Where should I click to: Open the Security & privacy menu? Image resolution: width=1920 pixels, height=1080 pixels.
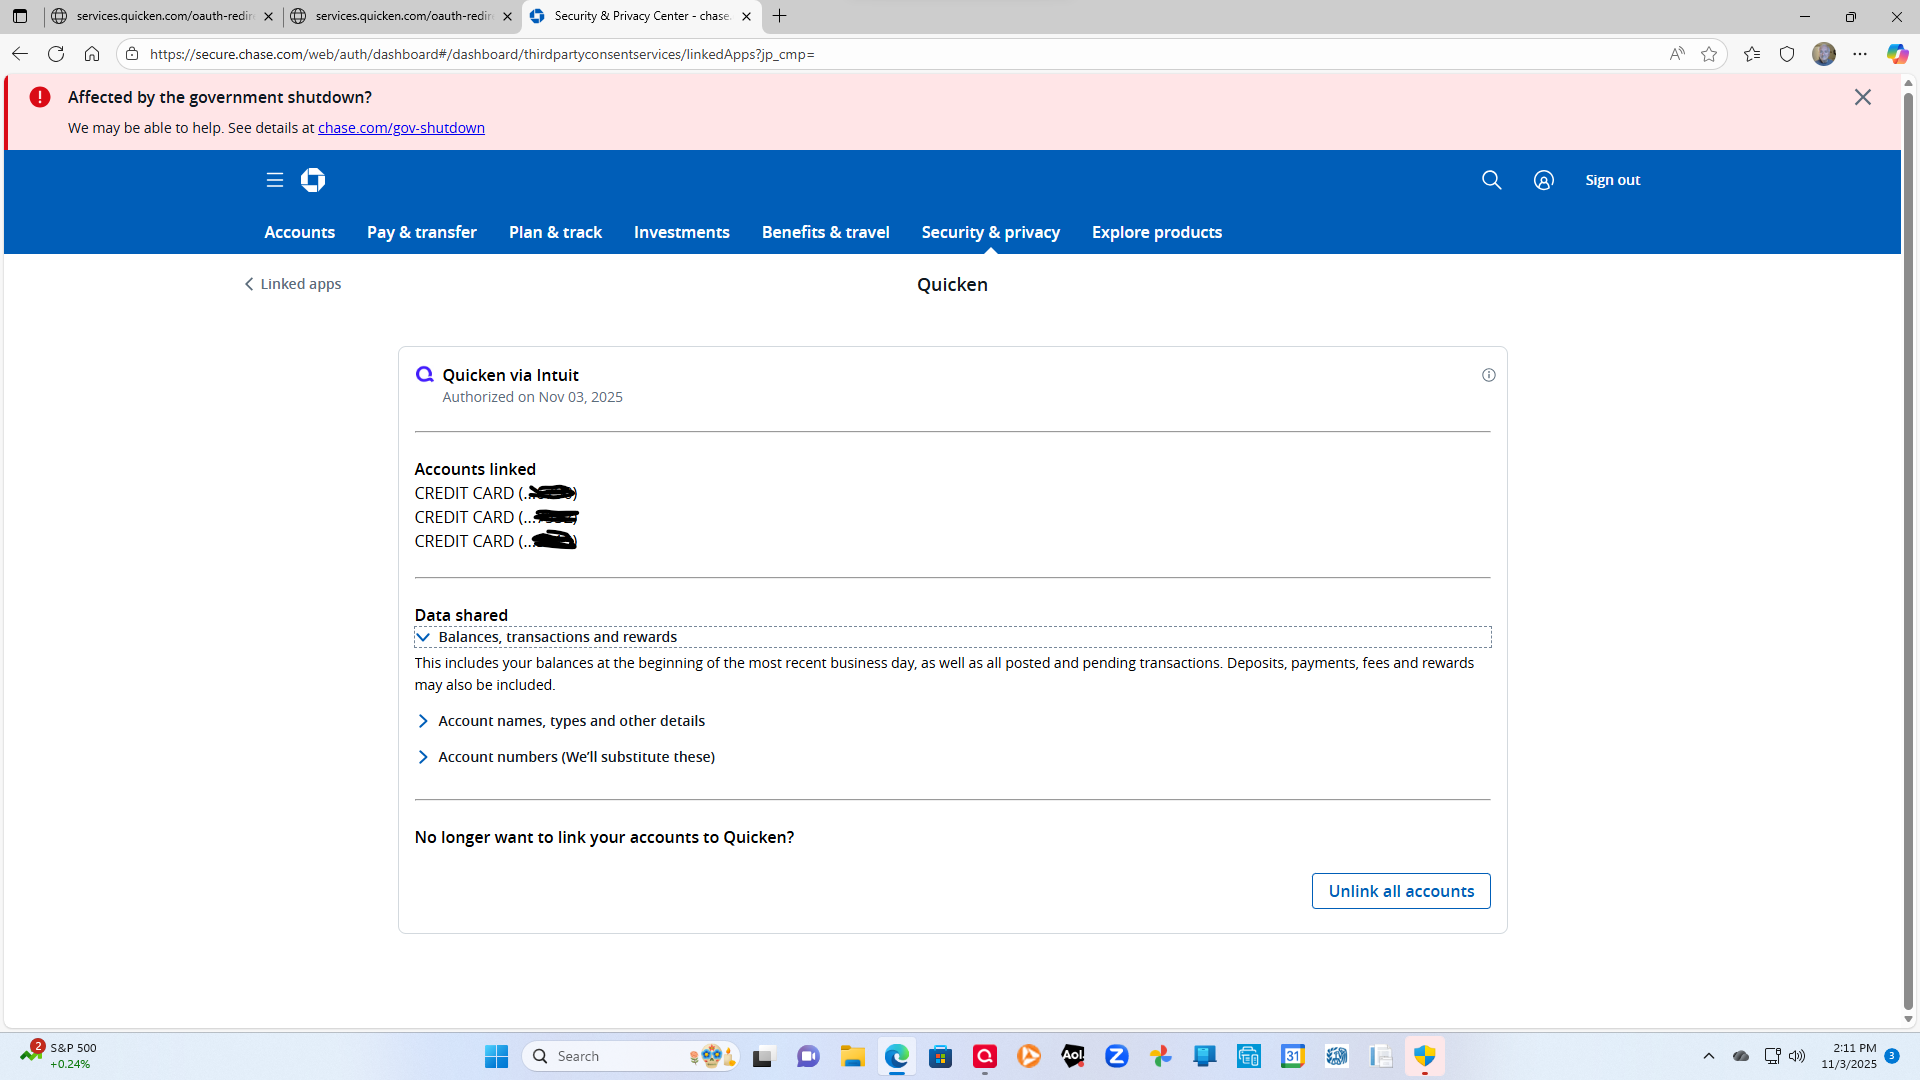click(990, 232)
